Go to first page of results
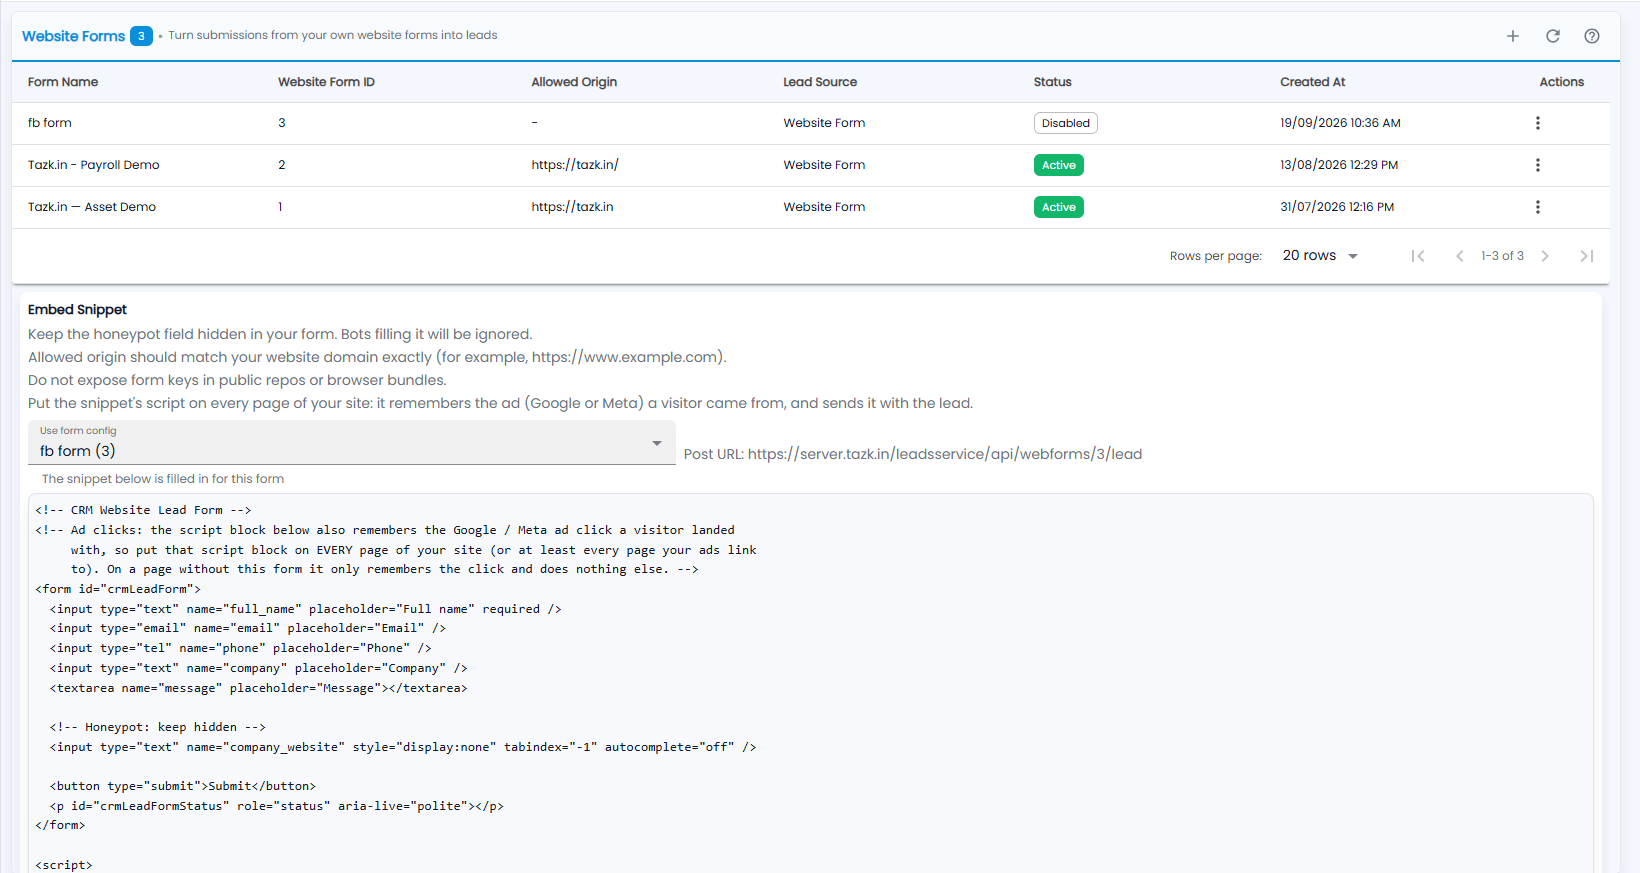Viewport: 1640px width, 873px height. pos(1418,256)
